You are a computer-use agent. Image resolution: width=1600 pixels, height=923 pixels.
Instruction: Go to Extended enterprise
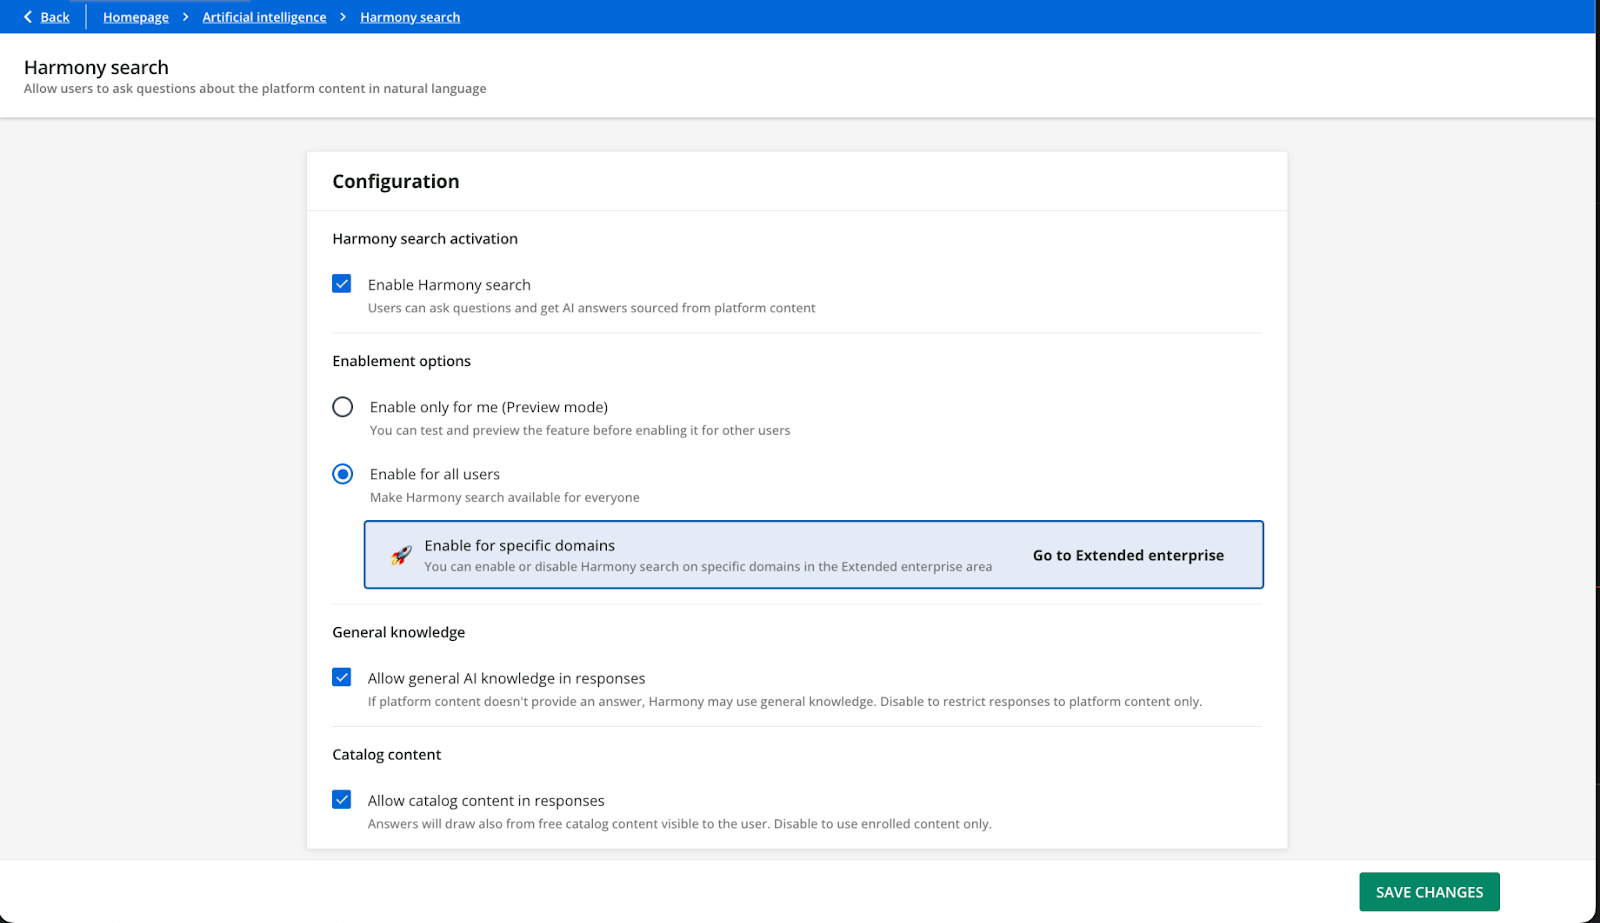point(1128,555)
